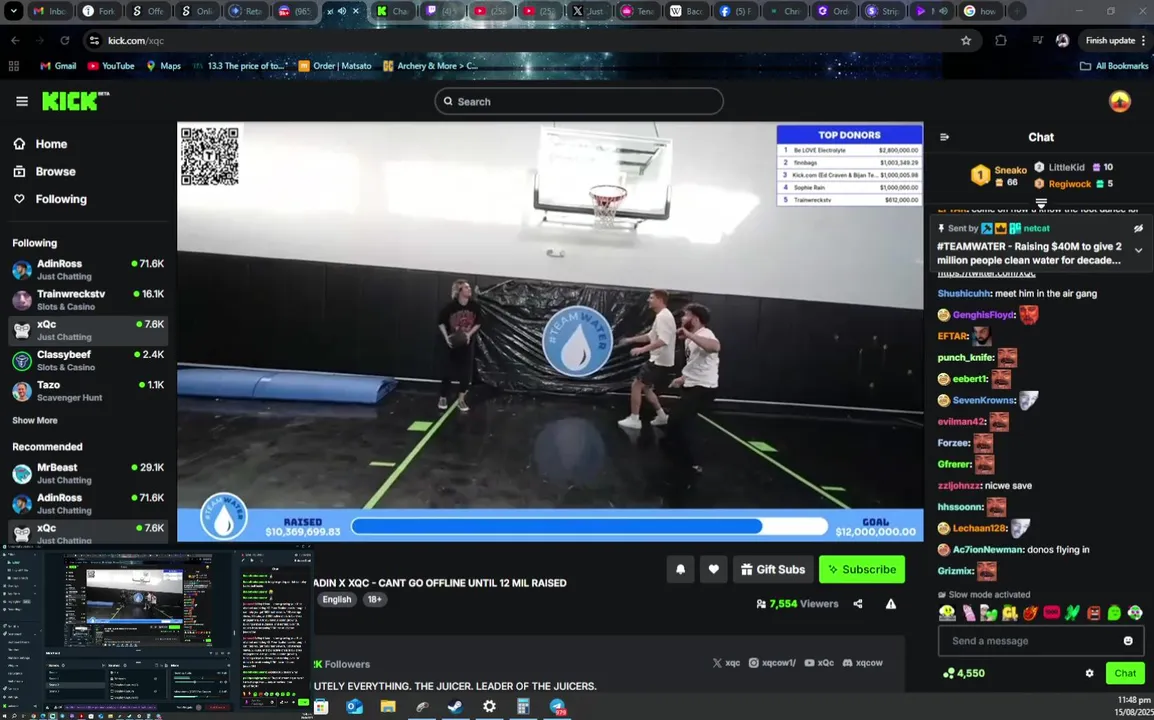This screenshot has width=1154, height=720.
Task: Click Ac7ionNewman username in chat
Action: coord(988,549)
